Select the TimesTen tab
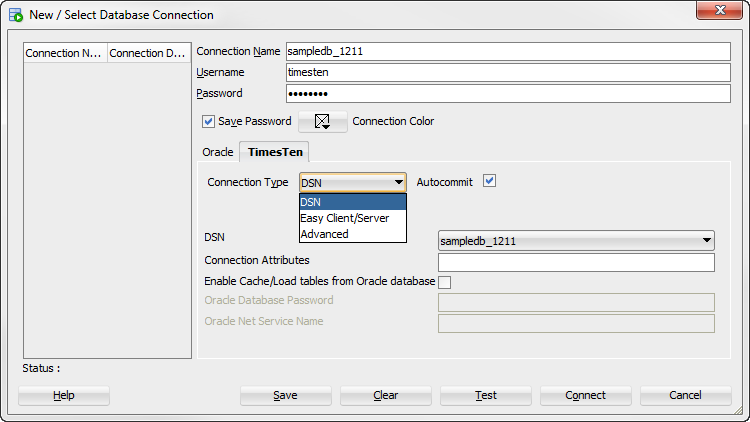Screen dimensions: 750x422 pyautogui.click(x=275, y=152)
